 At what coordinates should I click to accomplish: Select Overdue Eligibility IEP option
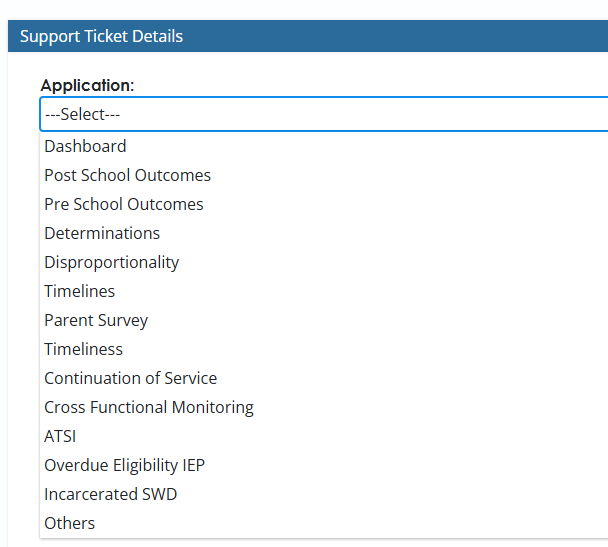pyautogui.click(x=124, y=465)
